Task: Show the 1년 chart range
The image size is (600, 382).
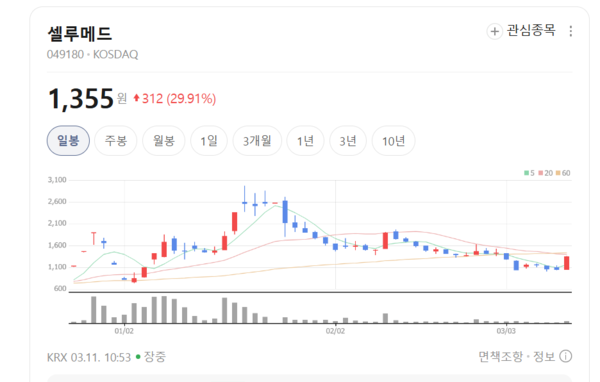Action: click(305, 140)
